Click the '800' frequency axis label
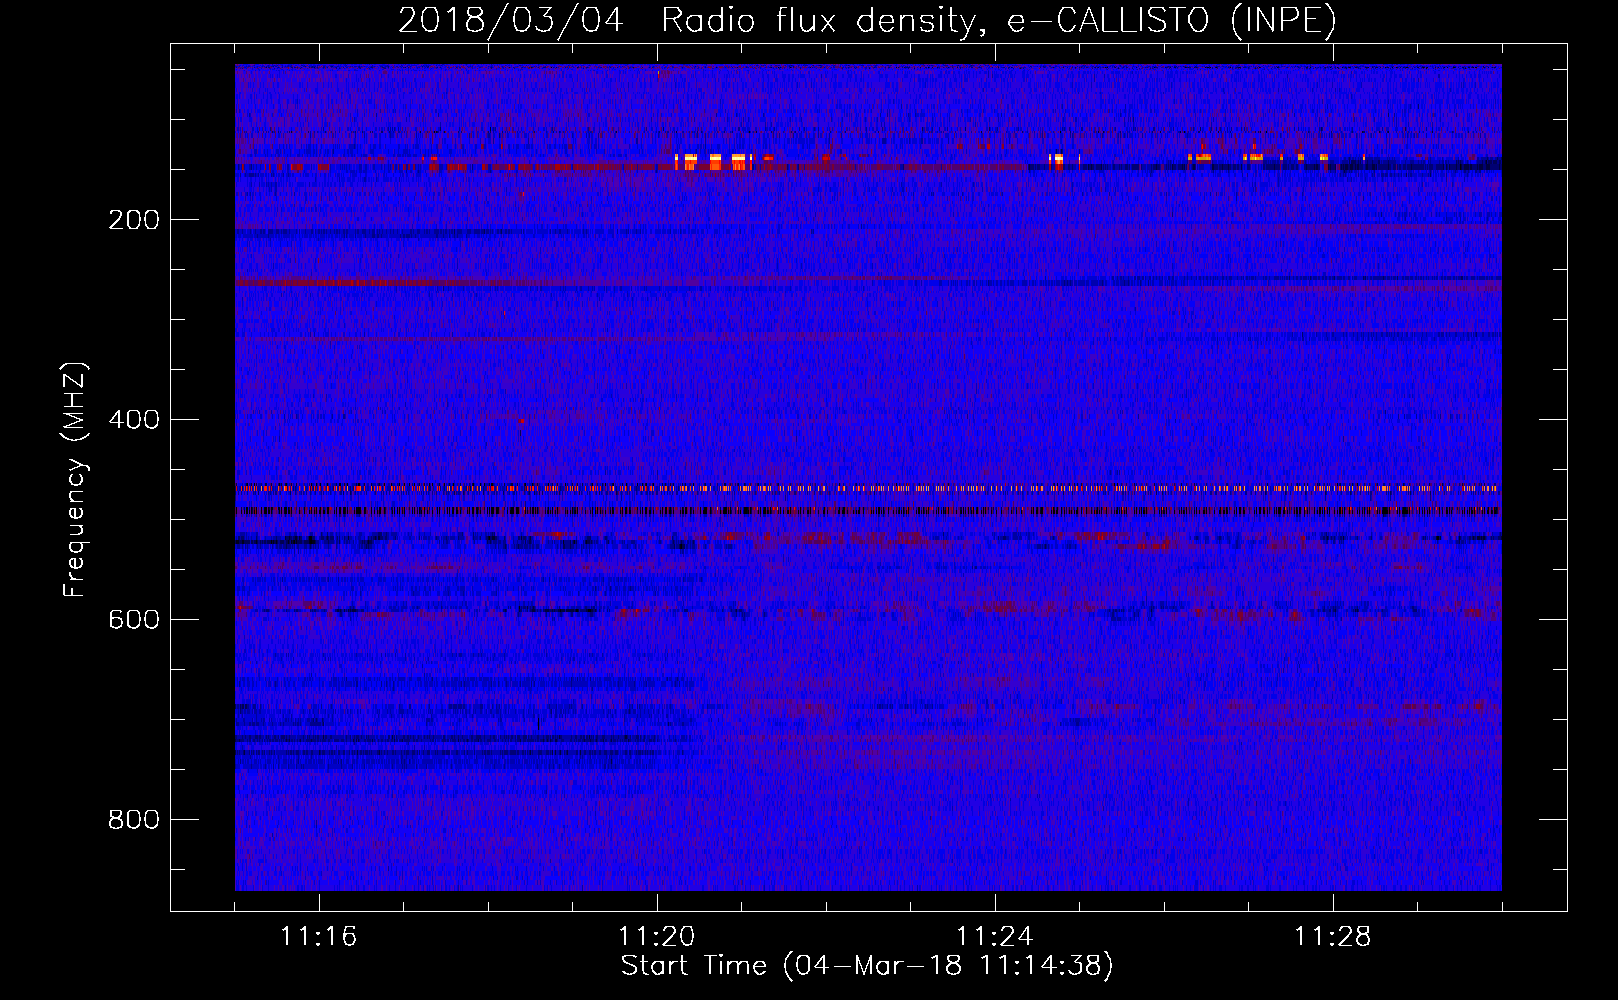 134,820
